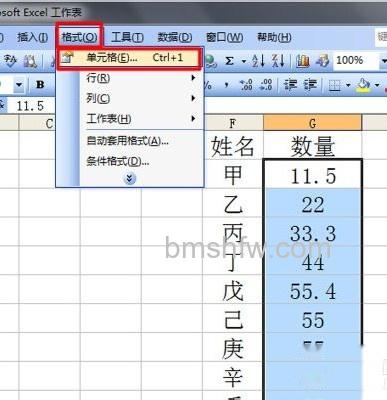Screen dimensions: 387x400
Task: Click the 戊 name cell
Action: point(233,289)
